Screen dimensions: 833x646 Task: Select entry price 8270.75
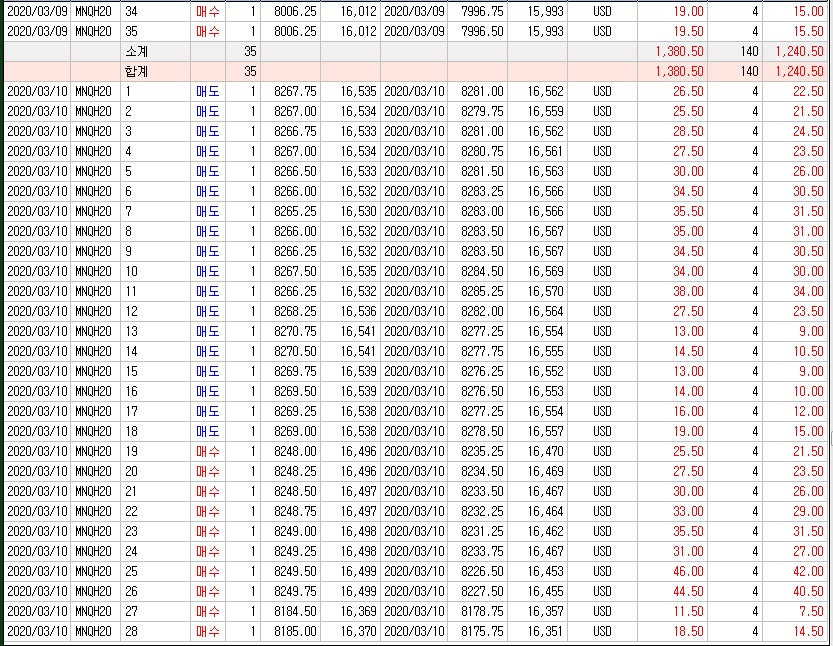295,332
